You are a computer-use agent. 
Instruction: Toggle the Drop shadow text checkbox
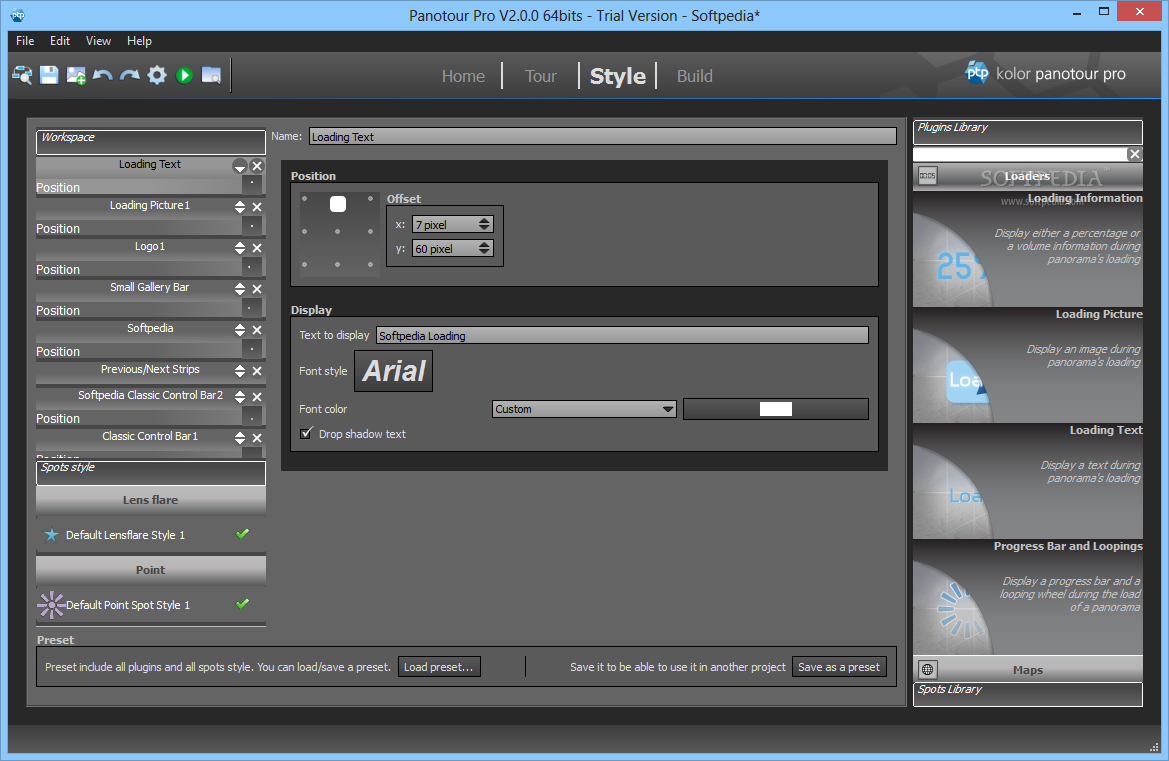(306, 434)
